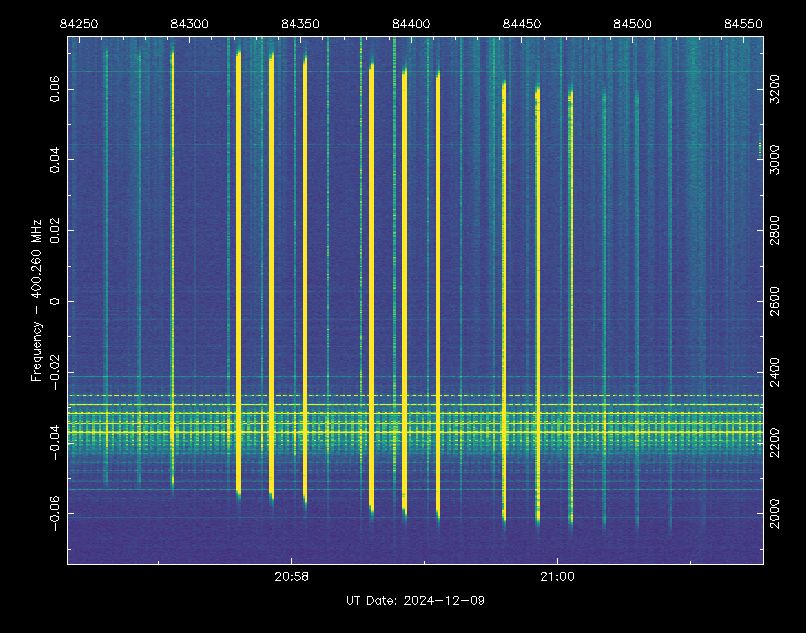Select the left axis value 0
This screenshot has height=633, width=806.
54,301
